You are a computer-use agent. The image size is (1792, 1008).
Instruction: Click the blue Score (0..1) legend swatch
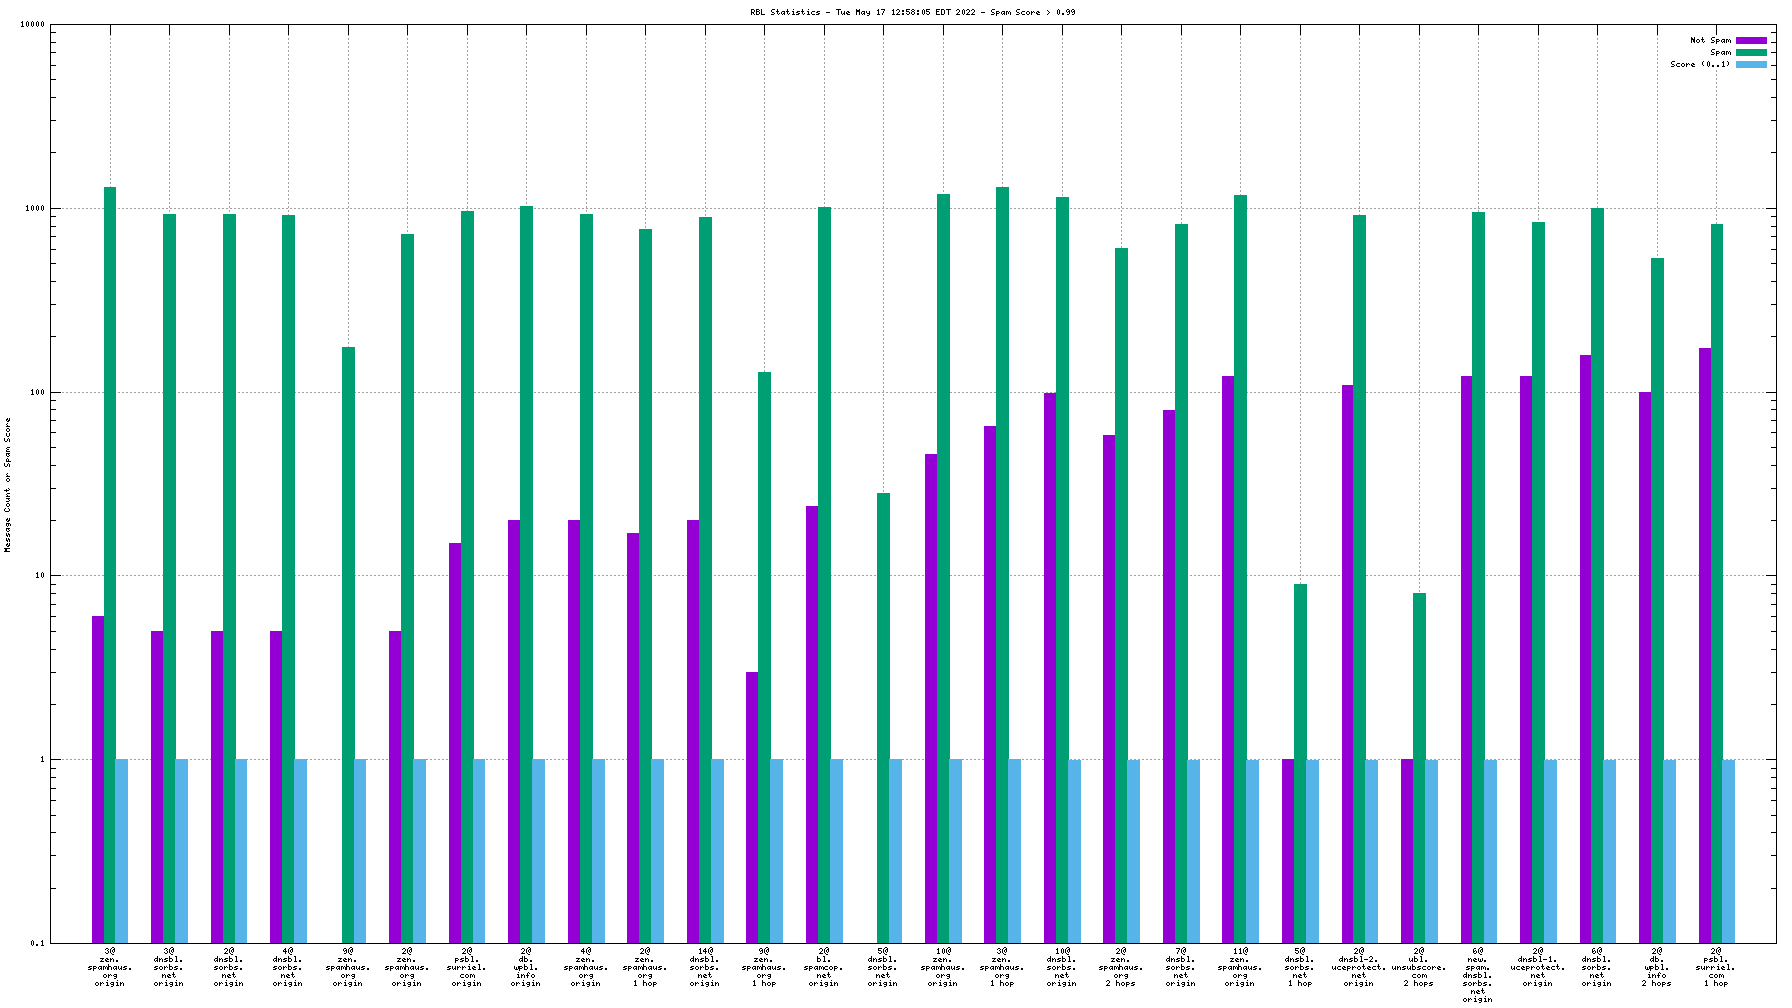(x=1751, y=65)
